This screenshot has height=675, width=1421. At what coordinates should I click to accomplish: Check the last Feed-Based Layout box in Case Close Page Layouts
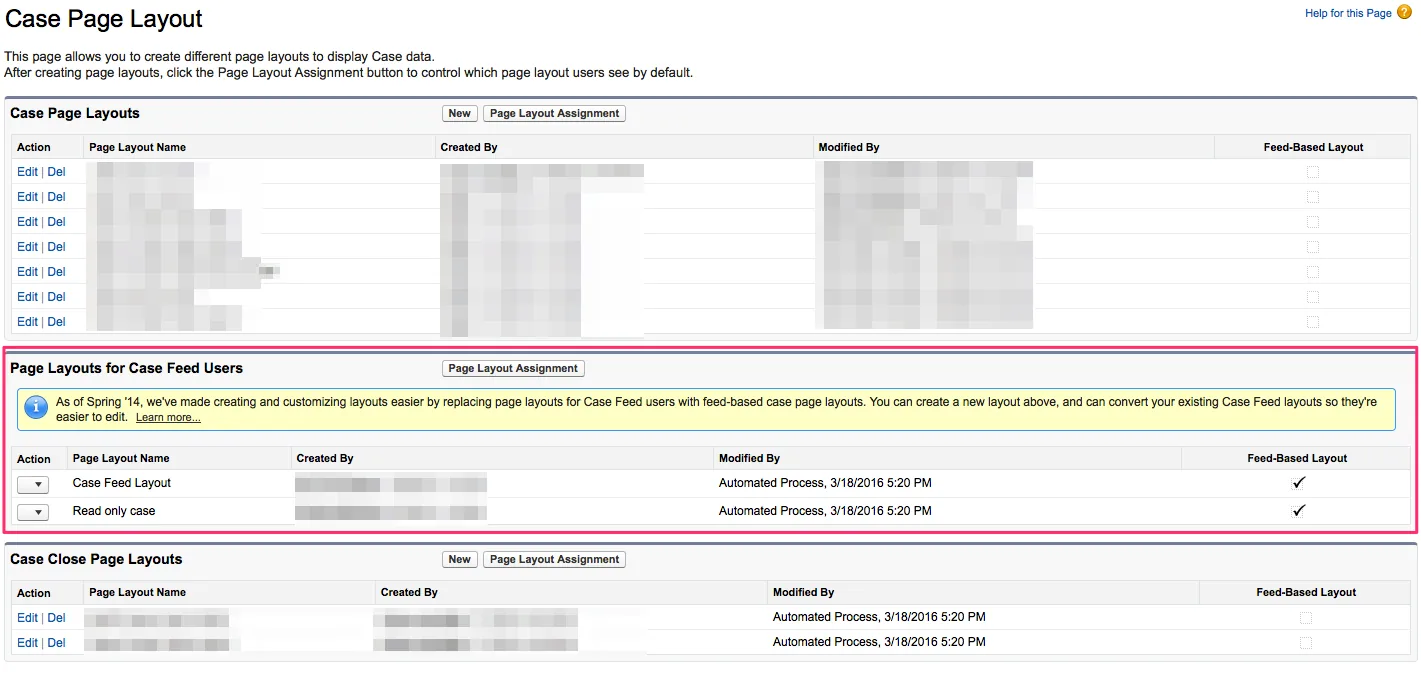coord(1306,643)
